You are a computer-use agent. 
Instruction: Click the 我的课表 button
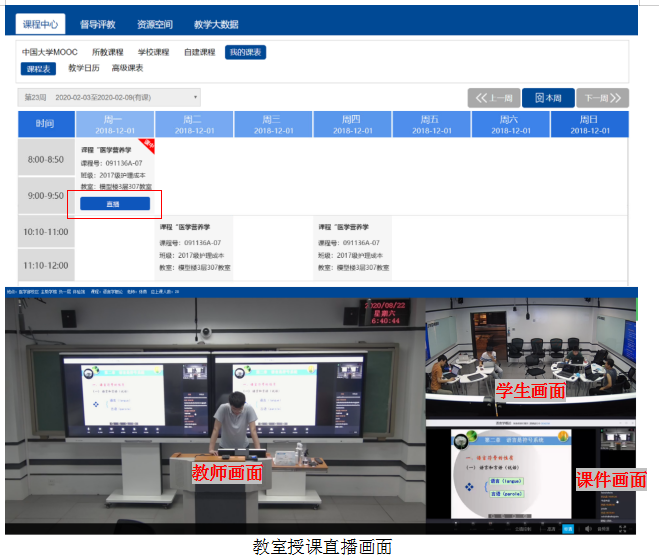(245, 52)
